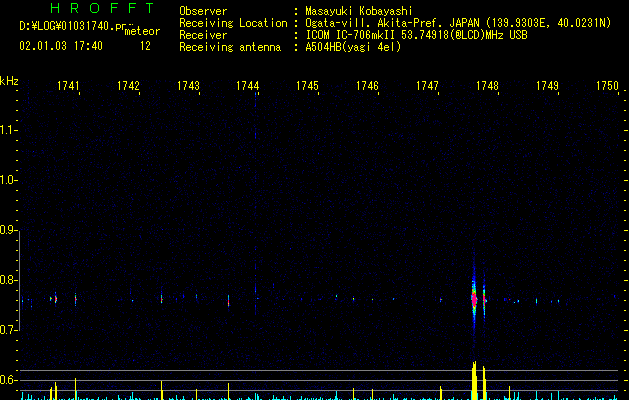Click the 0.6 kHz axis label
This screenshot has width=629, height=400.
pos(8,380)
